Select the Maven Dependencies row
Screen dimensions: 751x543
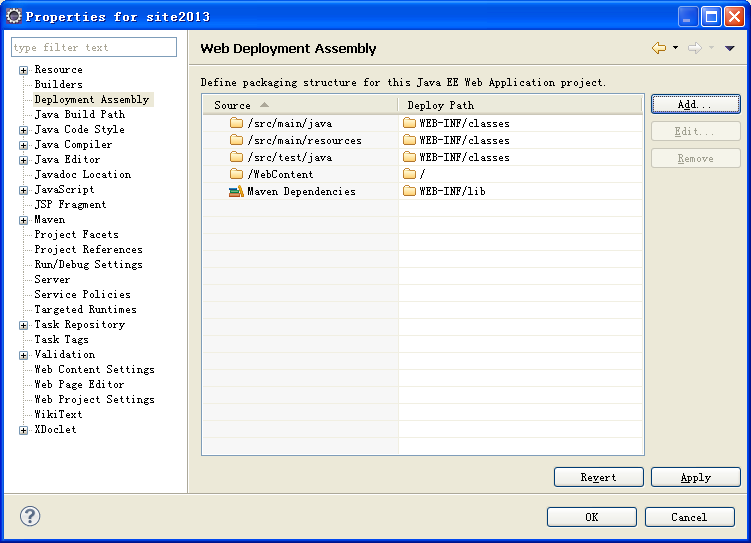click(300, 191)
